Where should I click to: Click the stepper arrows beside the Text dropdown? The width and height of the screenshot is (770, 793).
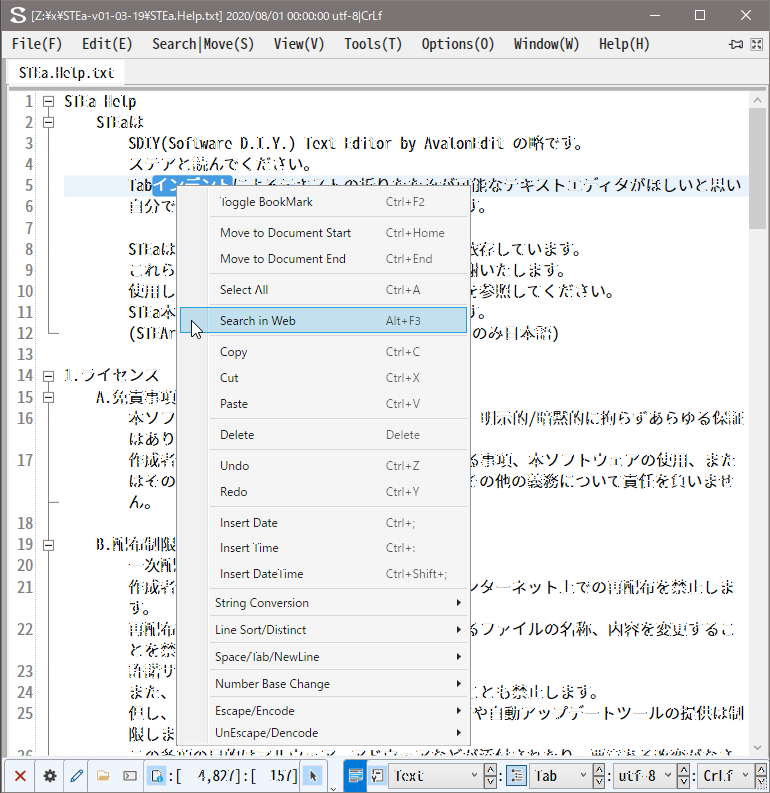[490, 775]
